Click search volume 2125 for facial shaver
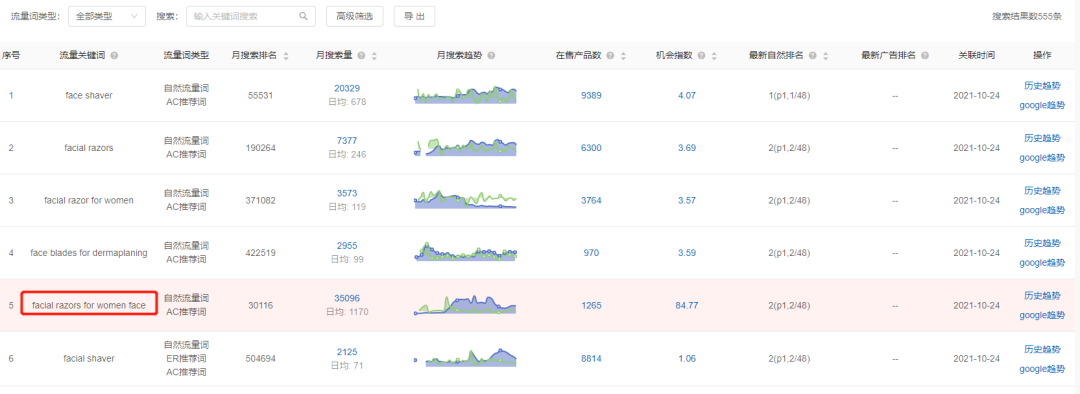The width and height of the screenshot is (1080, 394). tap(347, 352)
